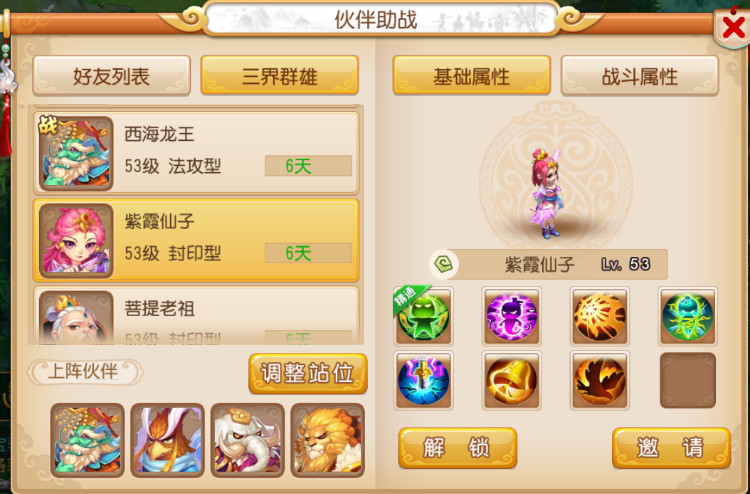Click the 调整站位 button
750x494 pixels.
point(308,373)
